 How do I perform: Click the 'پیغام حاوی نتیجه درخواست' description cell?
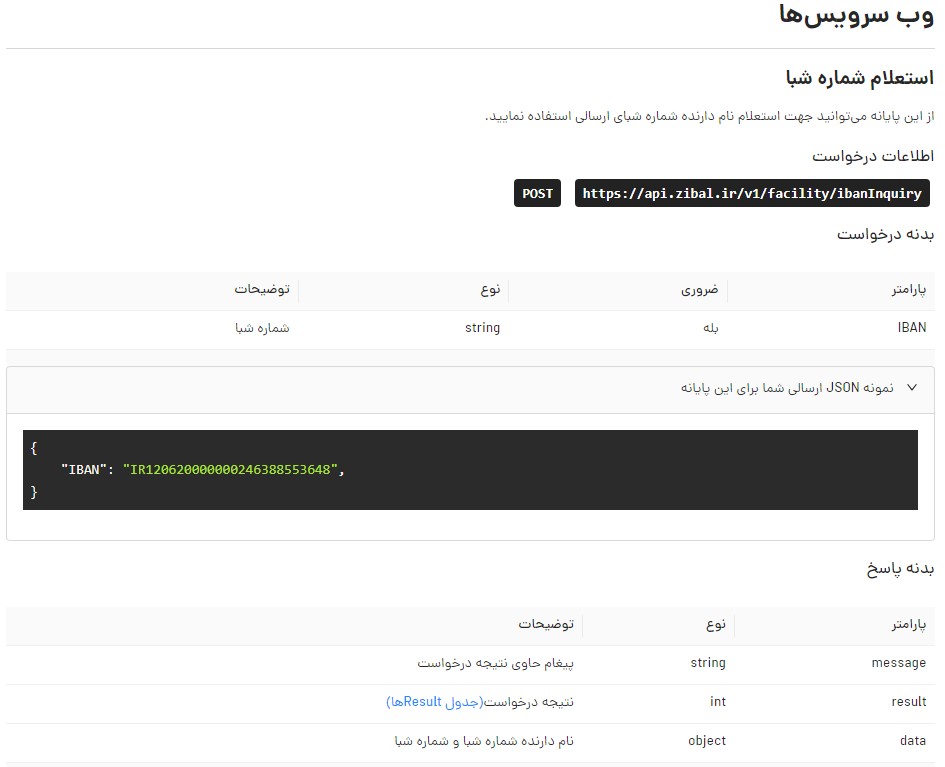495,663
